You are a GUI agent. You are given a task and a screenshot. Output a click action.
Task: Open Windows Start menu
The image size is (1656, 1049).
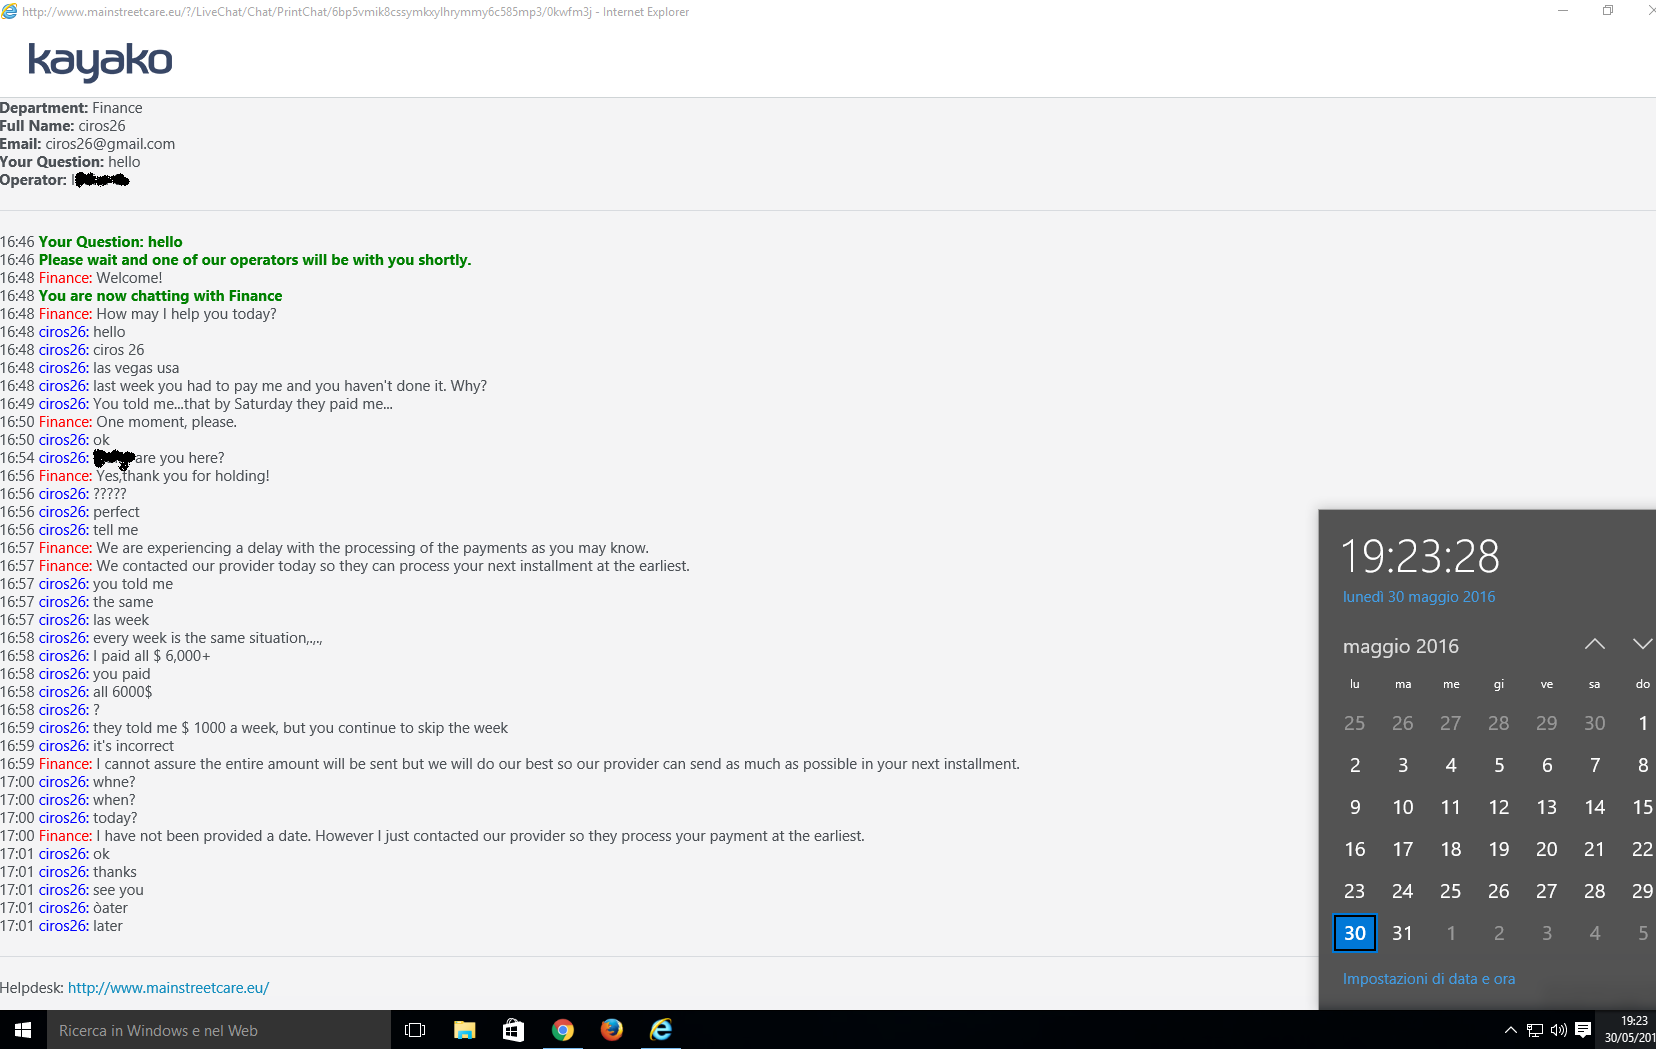coord(23,1030)
